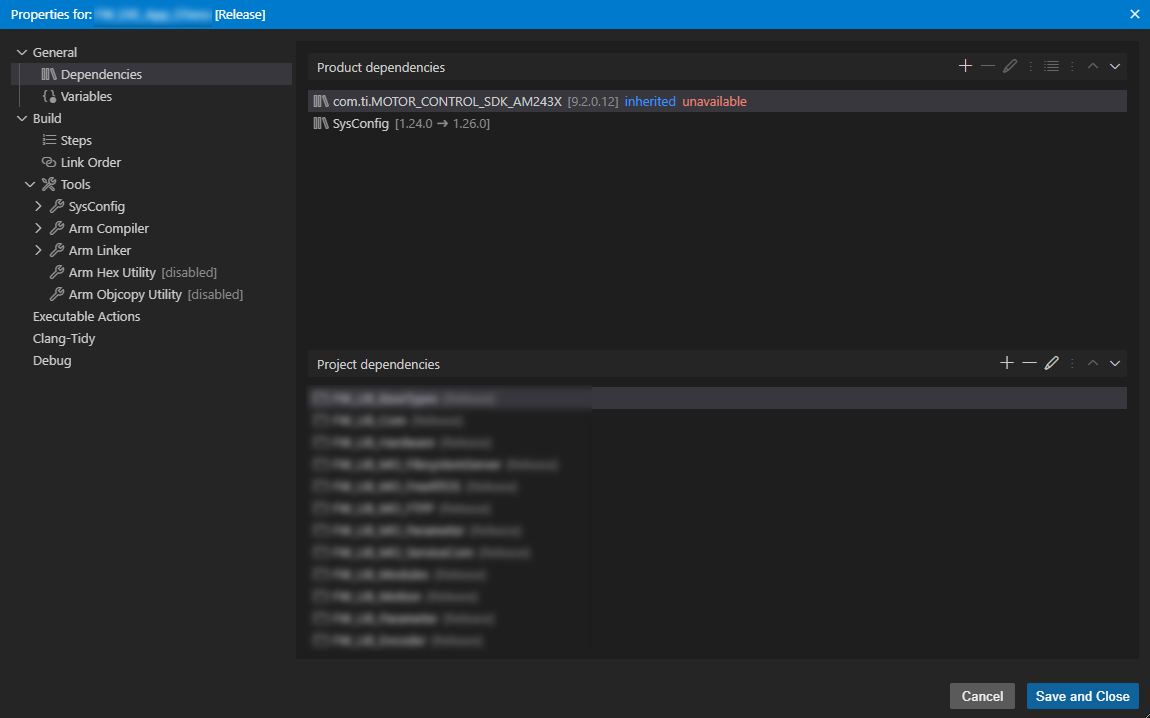Image resolution: width=1150 pixels, height=718 pixels.
Task: Click the list view icon in Product dependencies
Action: [x=1051, y=66]
